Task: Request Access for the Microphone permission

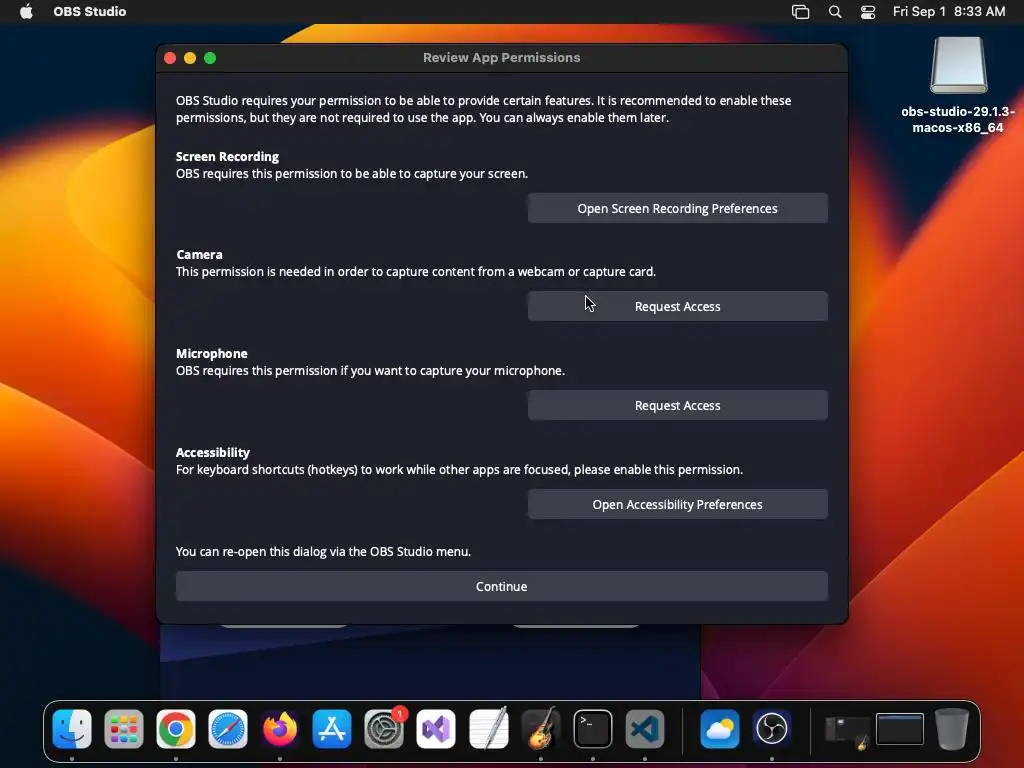Action: 677,406
